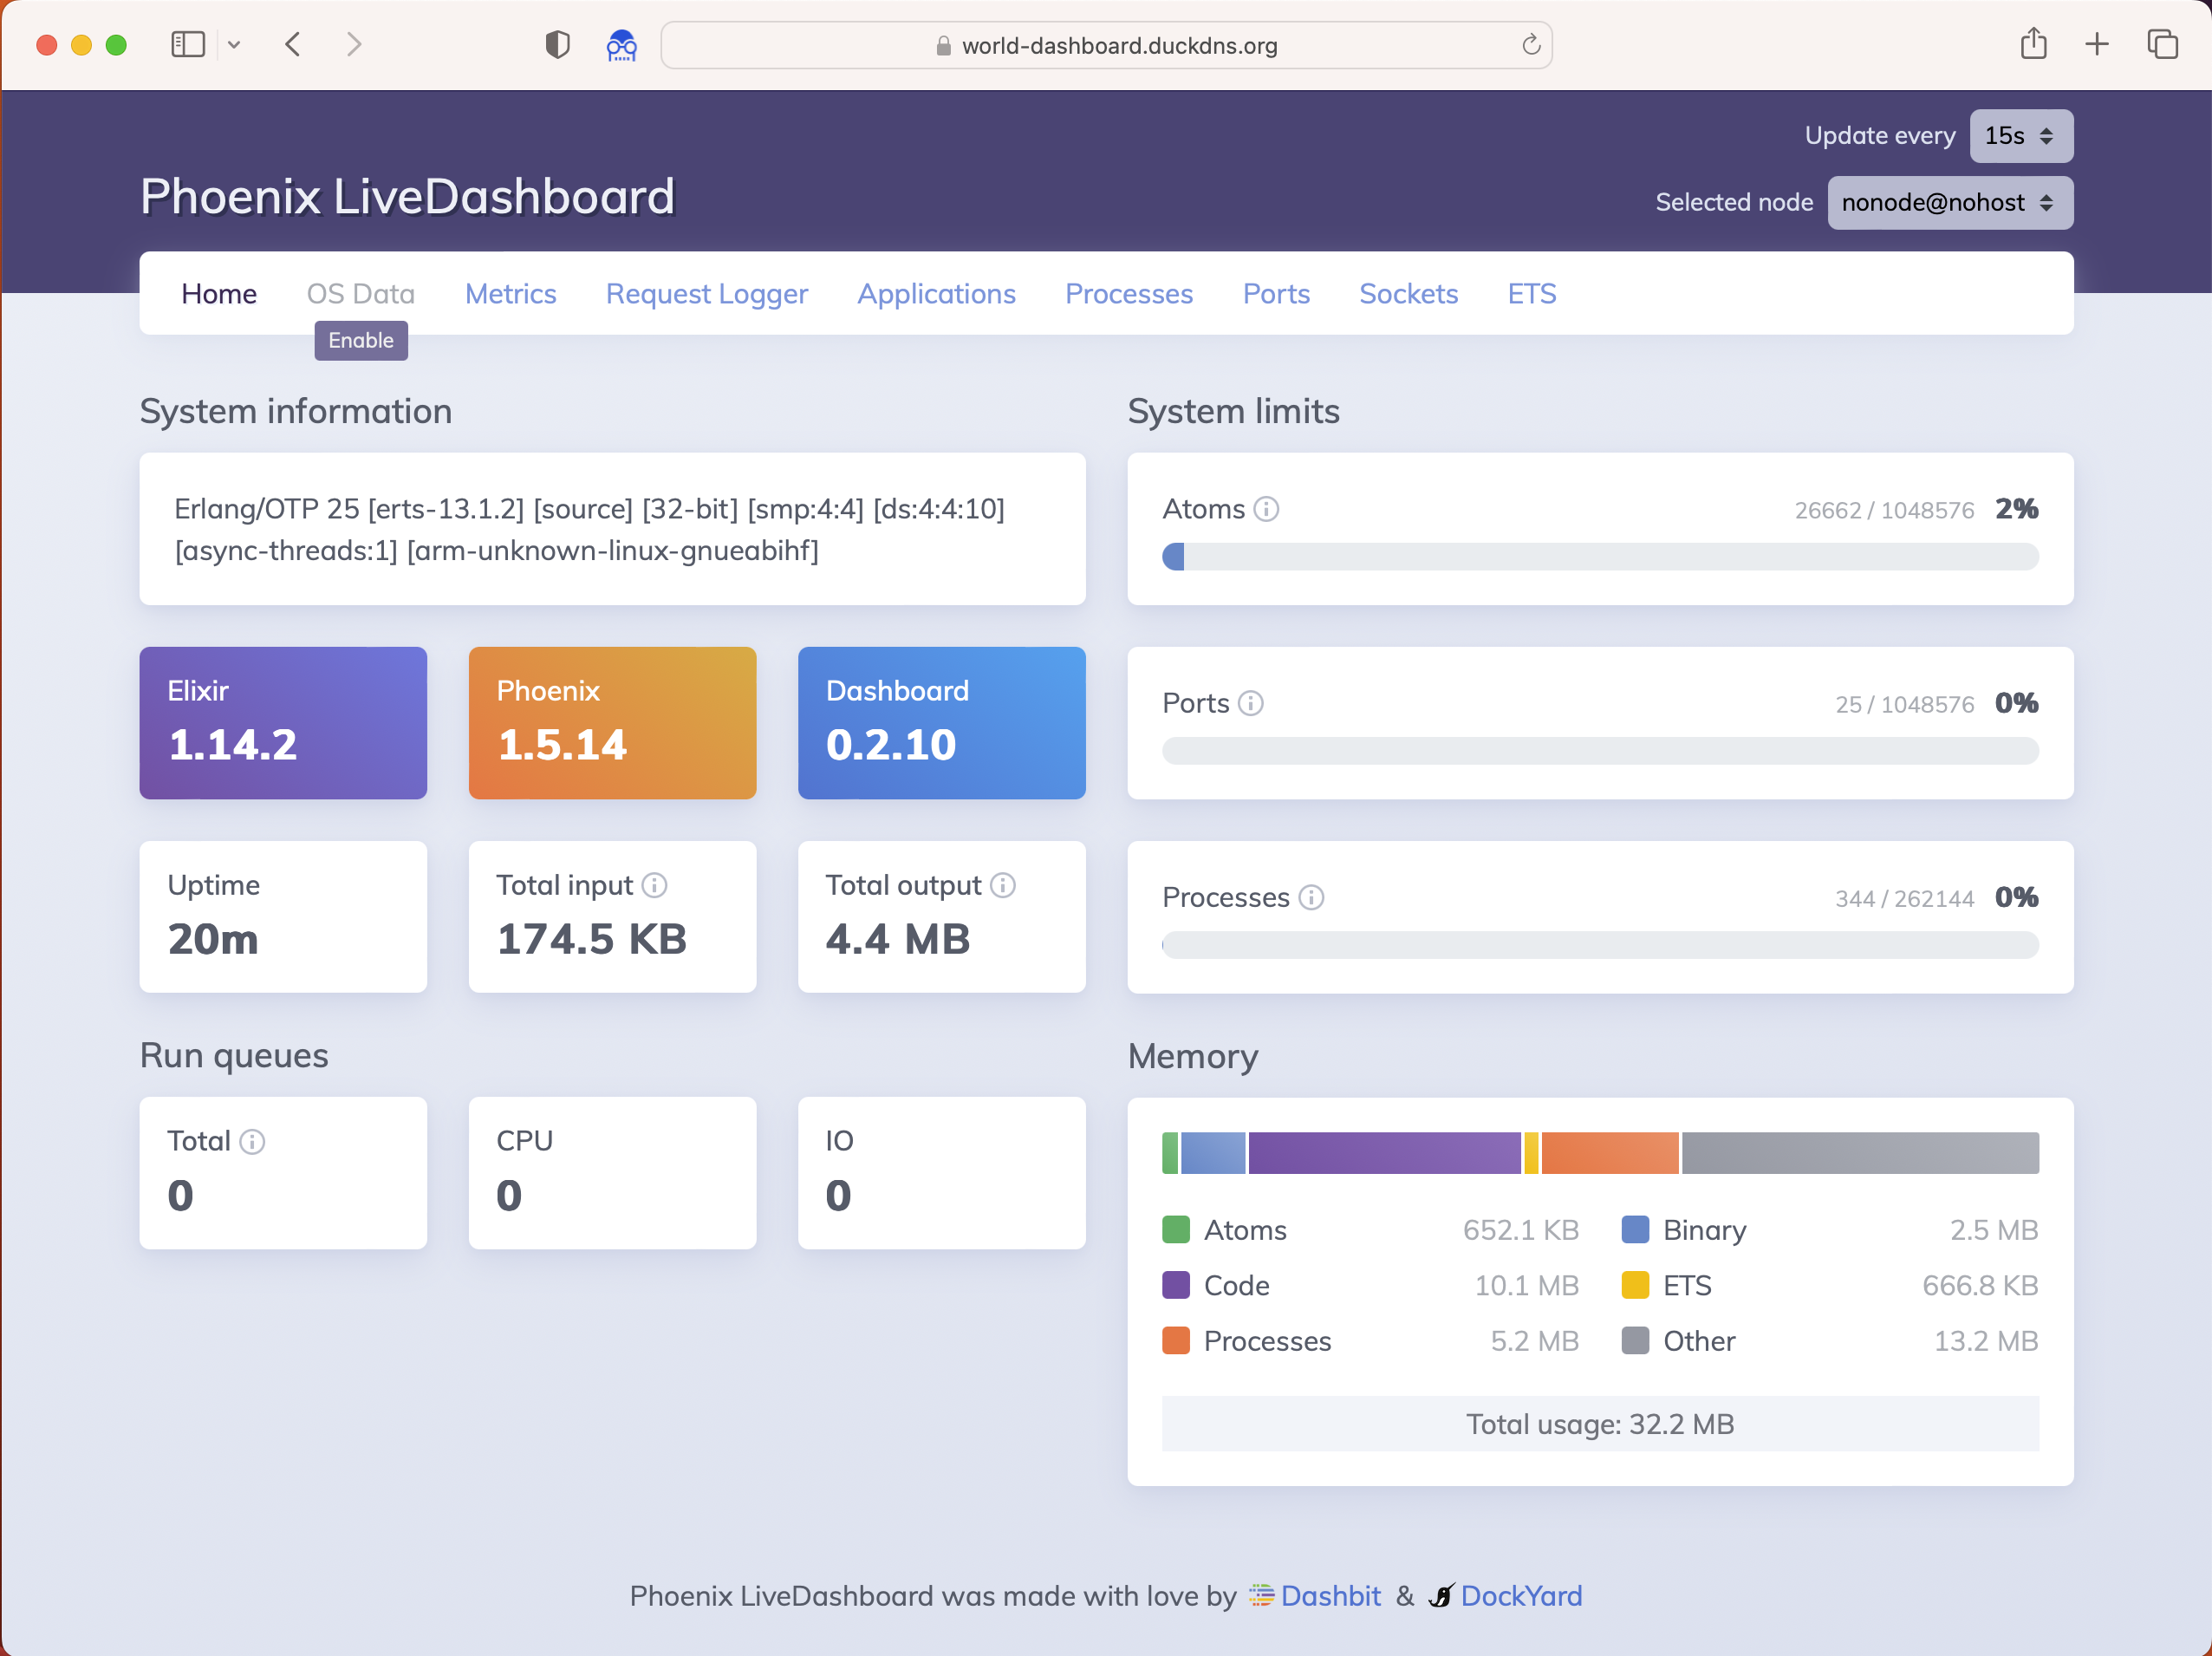The width and height of the screenshot is (2212, 1656).
Task: Click the Atoms info icon
Action: (x=1266, y=510)
